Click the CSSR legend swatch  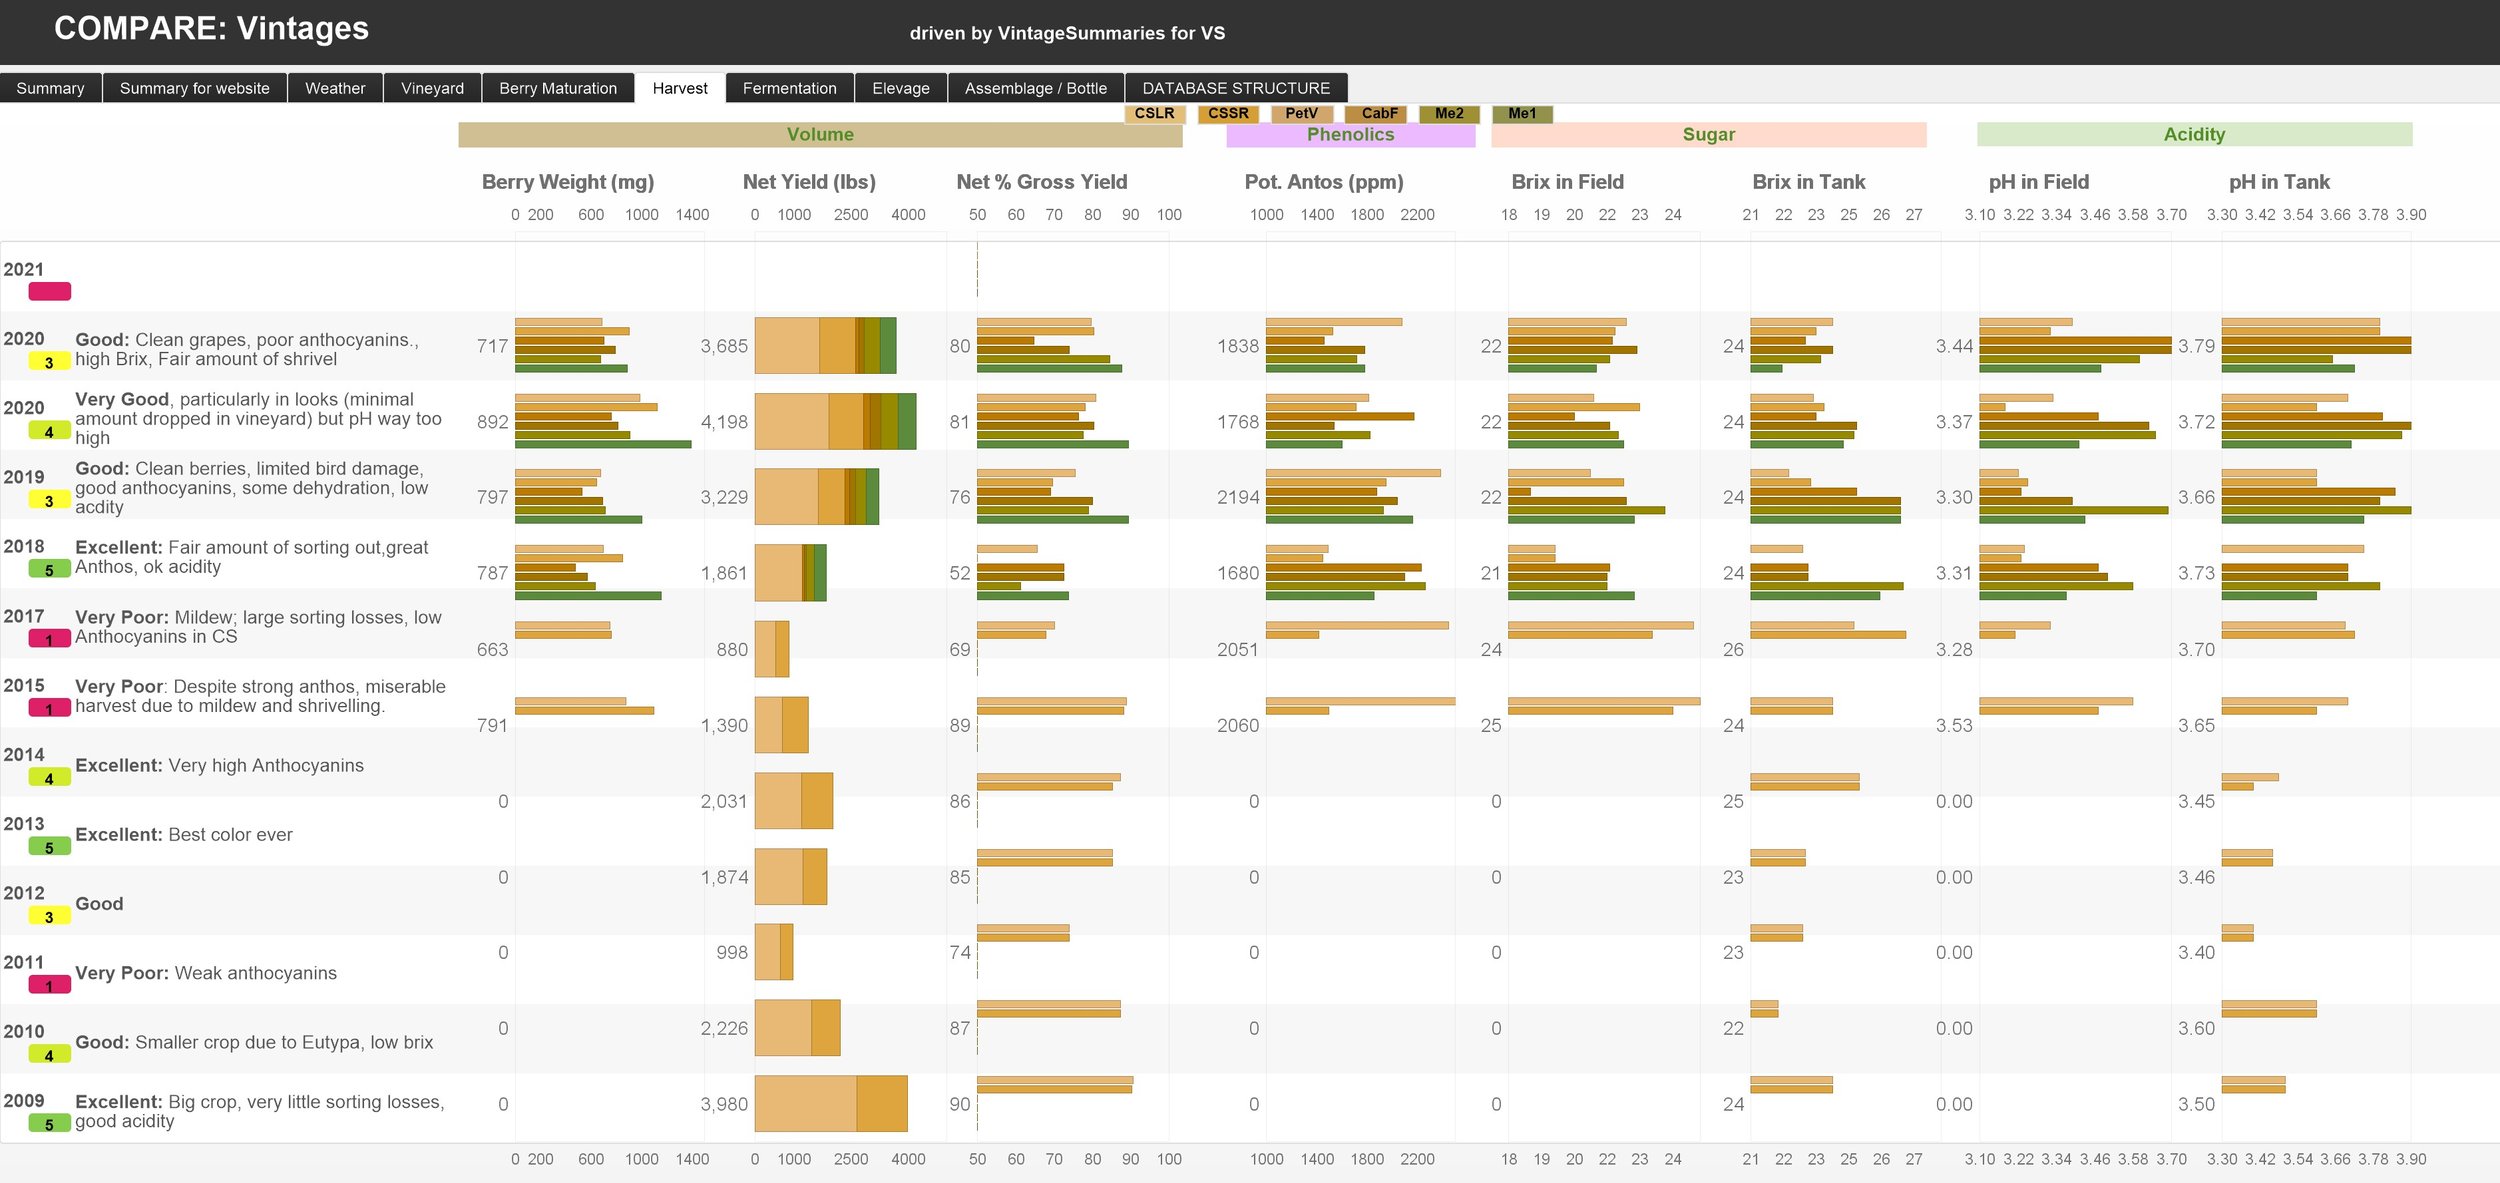pos(1228,114)
